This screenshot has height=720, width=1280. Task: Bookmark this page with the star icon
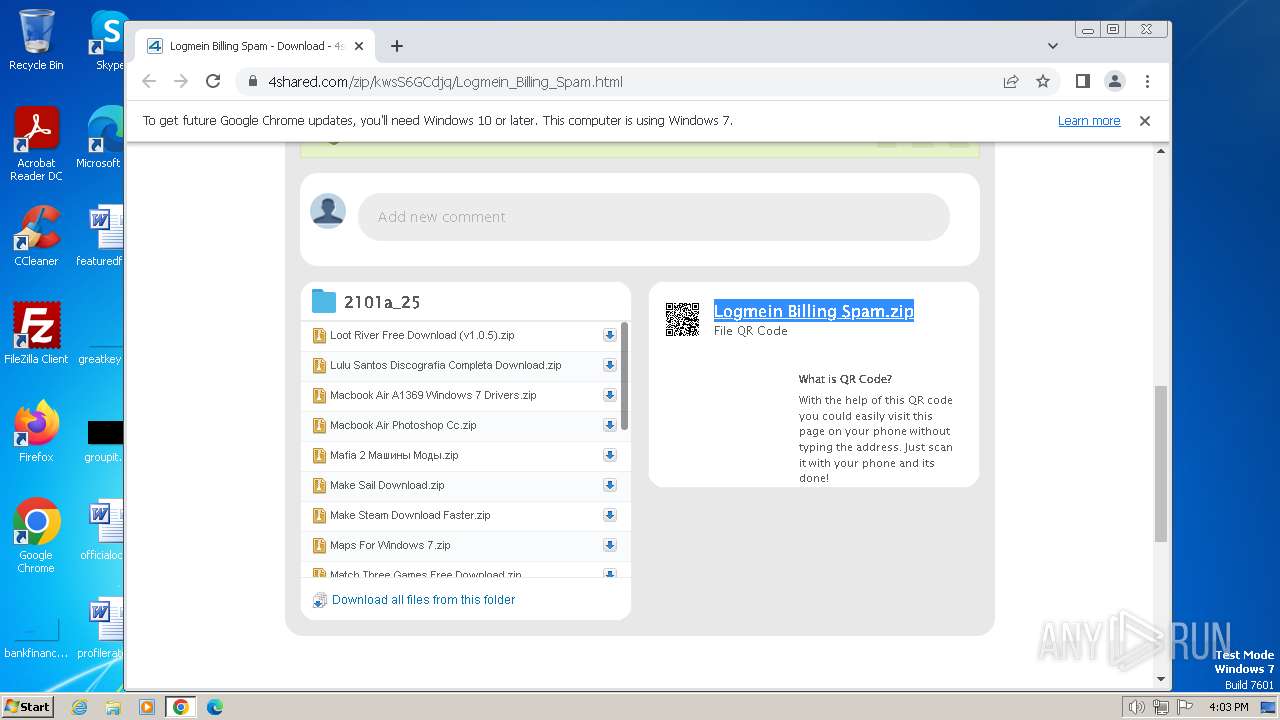[1043, 81]
